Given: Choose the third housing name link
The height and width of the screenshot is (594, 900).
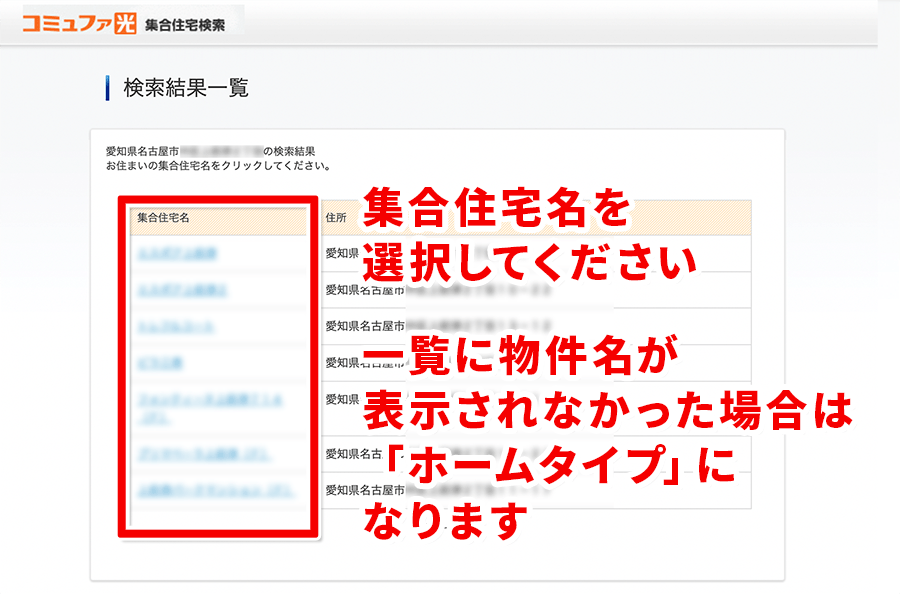Looking at the screenshot, I should coord(176,327).
